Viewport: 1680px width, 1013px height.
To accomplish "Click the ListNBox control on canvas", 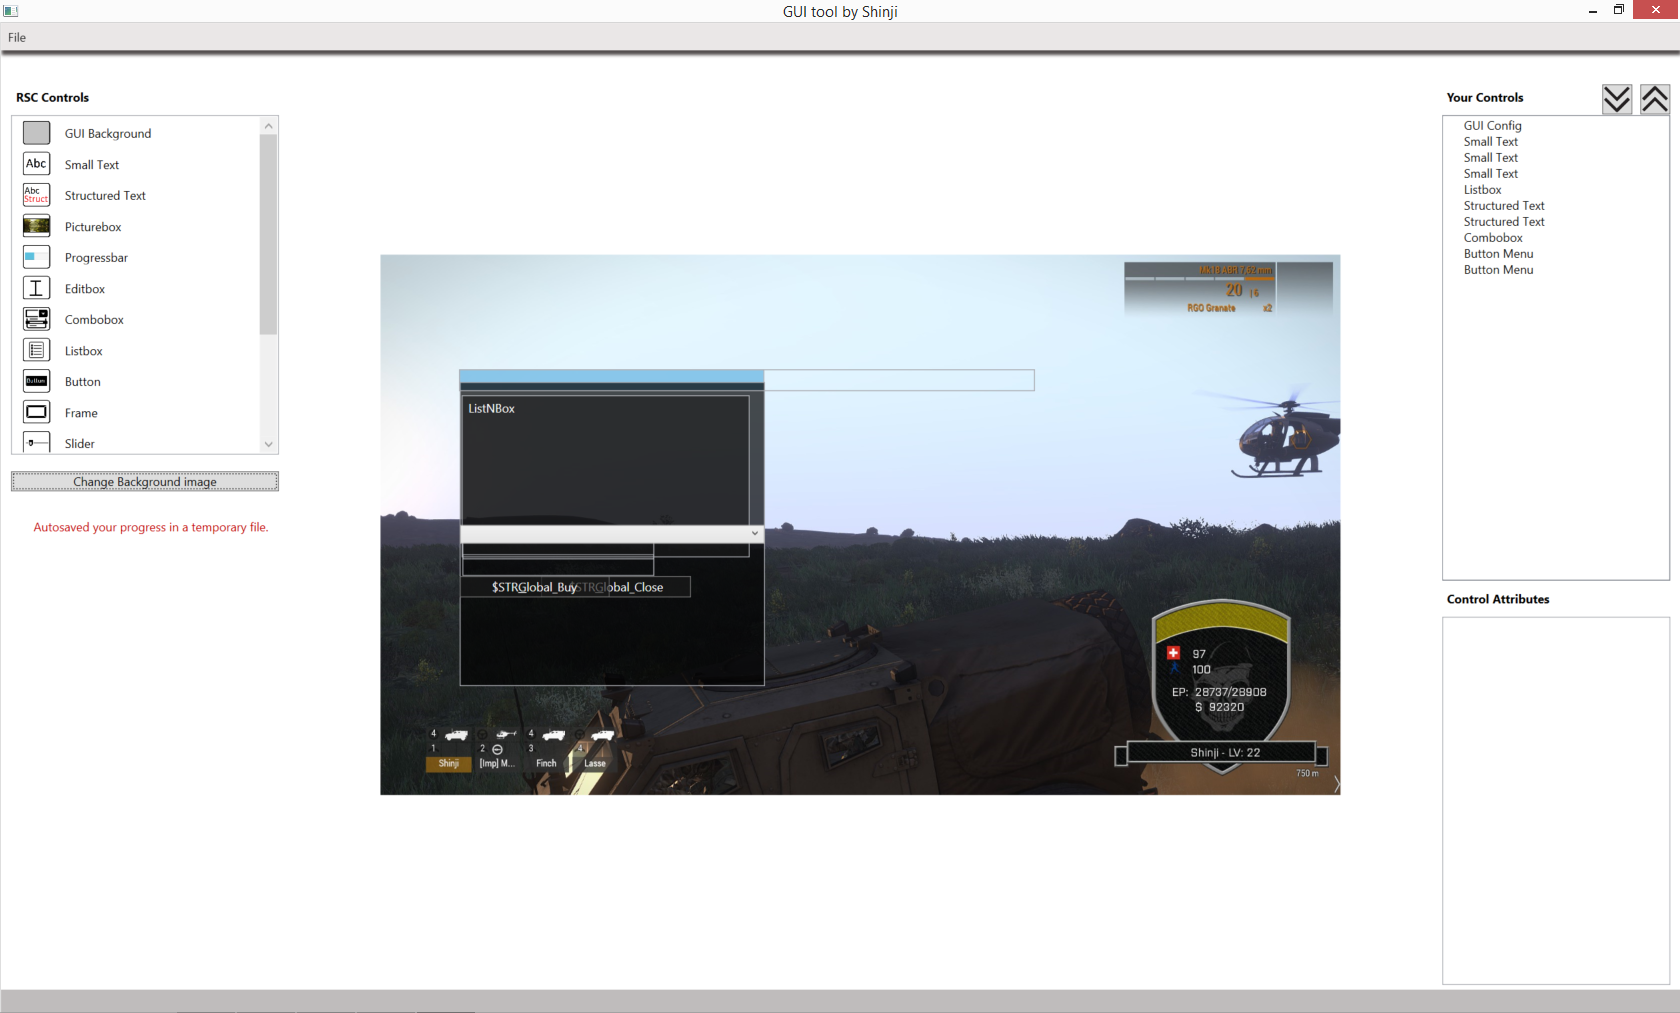I will pyautogui.click(x=605, y=460).
